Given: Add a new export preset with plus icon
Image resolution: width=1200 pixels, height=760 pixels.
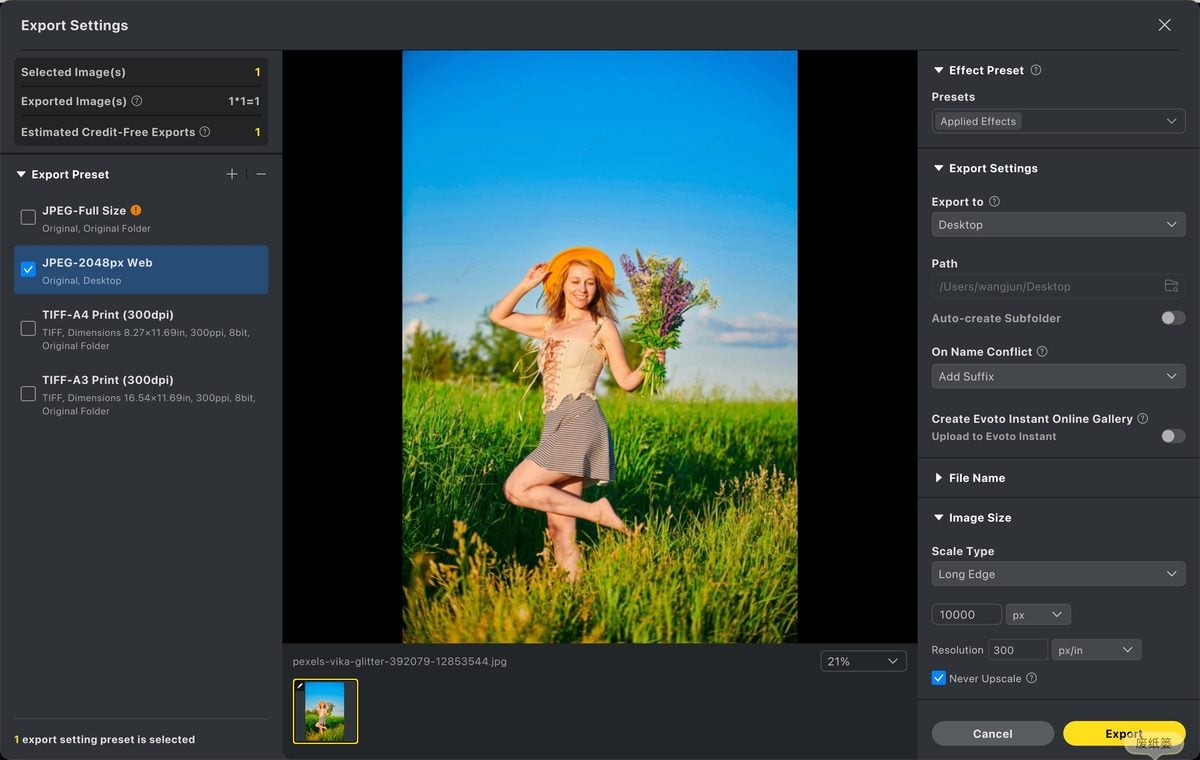Looking at the screenshot, I should pos(232,174).
